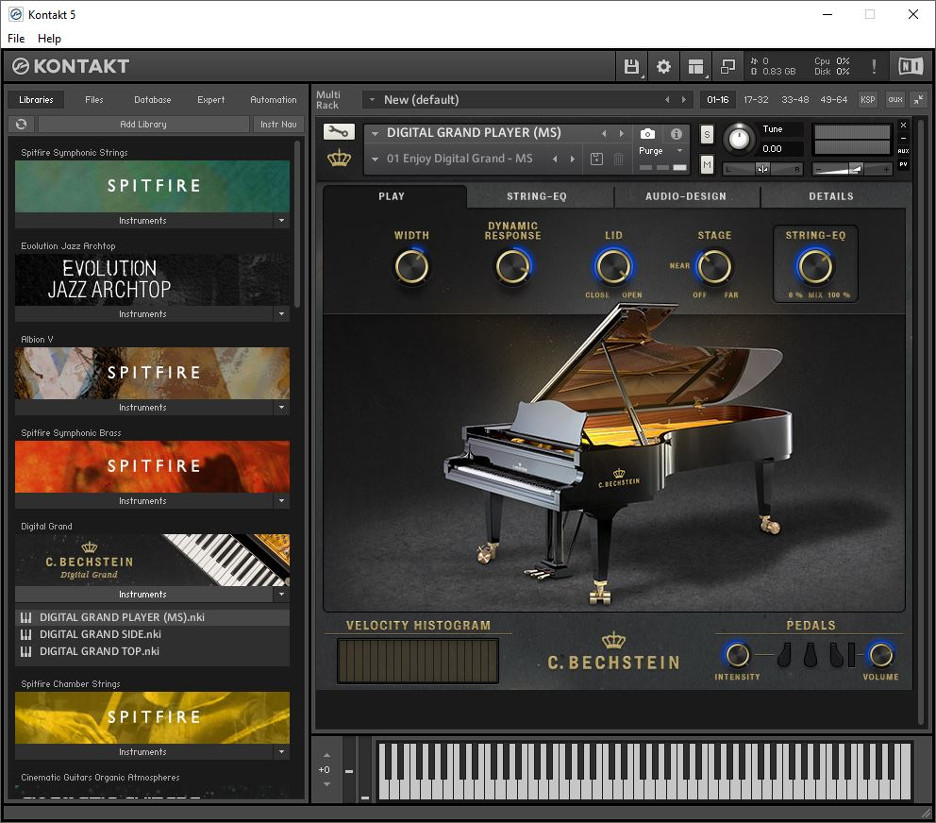936x823 pixels.
Task: Open the Help menu
Action: point(49,38)
